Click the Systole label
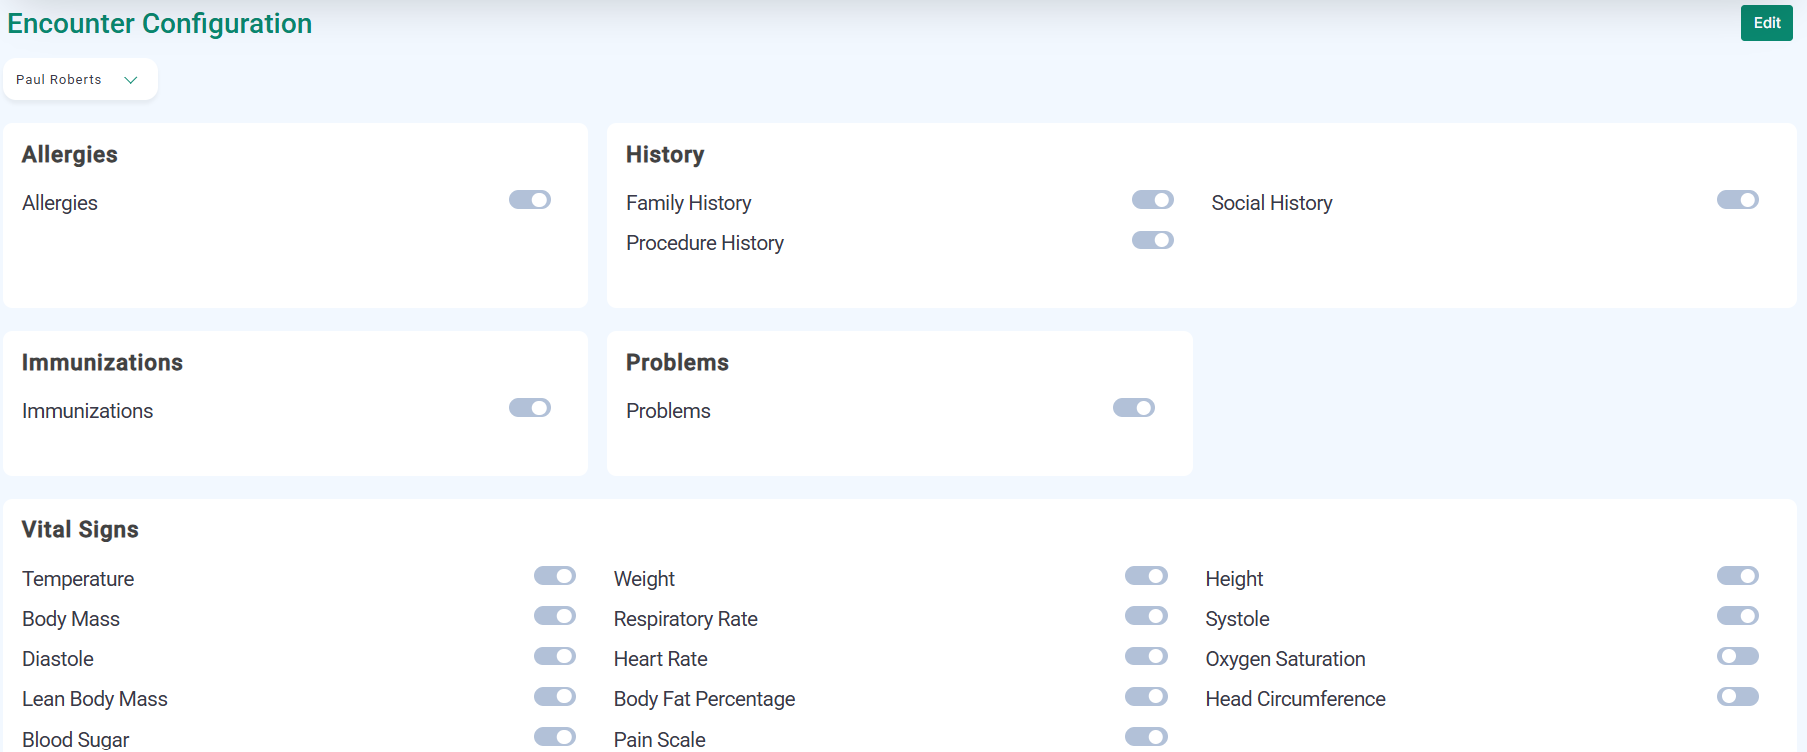 (x=1237, y=619)
